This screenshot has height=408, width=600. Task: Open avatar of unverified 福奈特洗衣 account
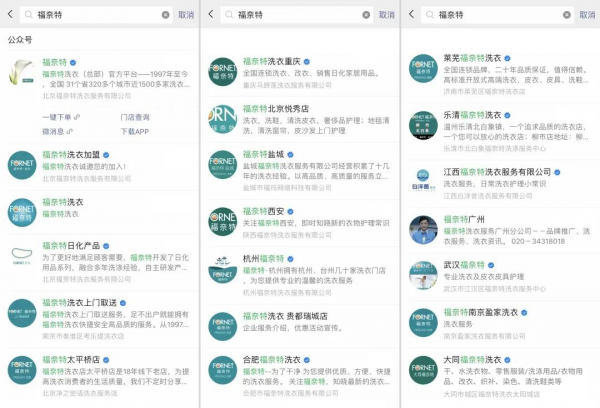pos(22,212)
